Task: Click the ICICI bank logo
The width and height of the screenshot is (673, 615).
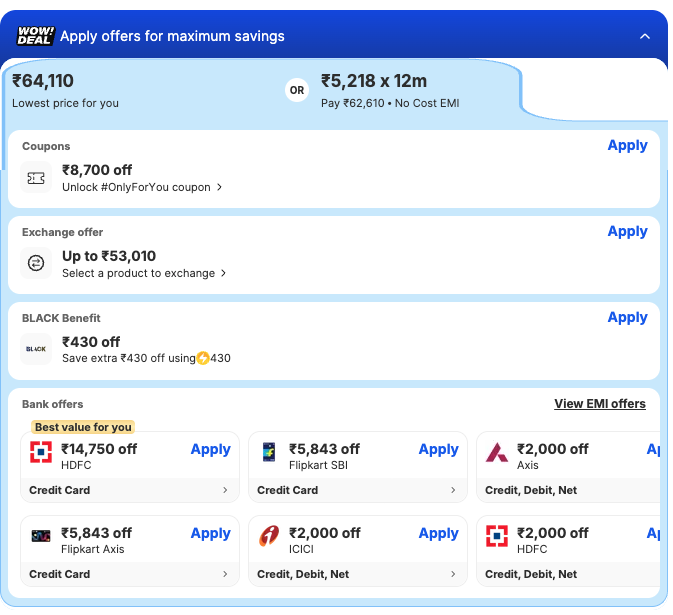Action: (x=269, y=537)
